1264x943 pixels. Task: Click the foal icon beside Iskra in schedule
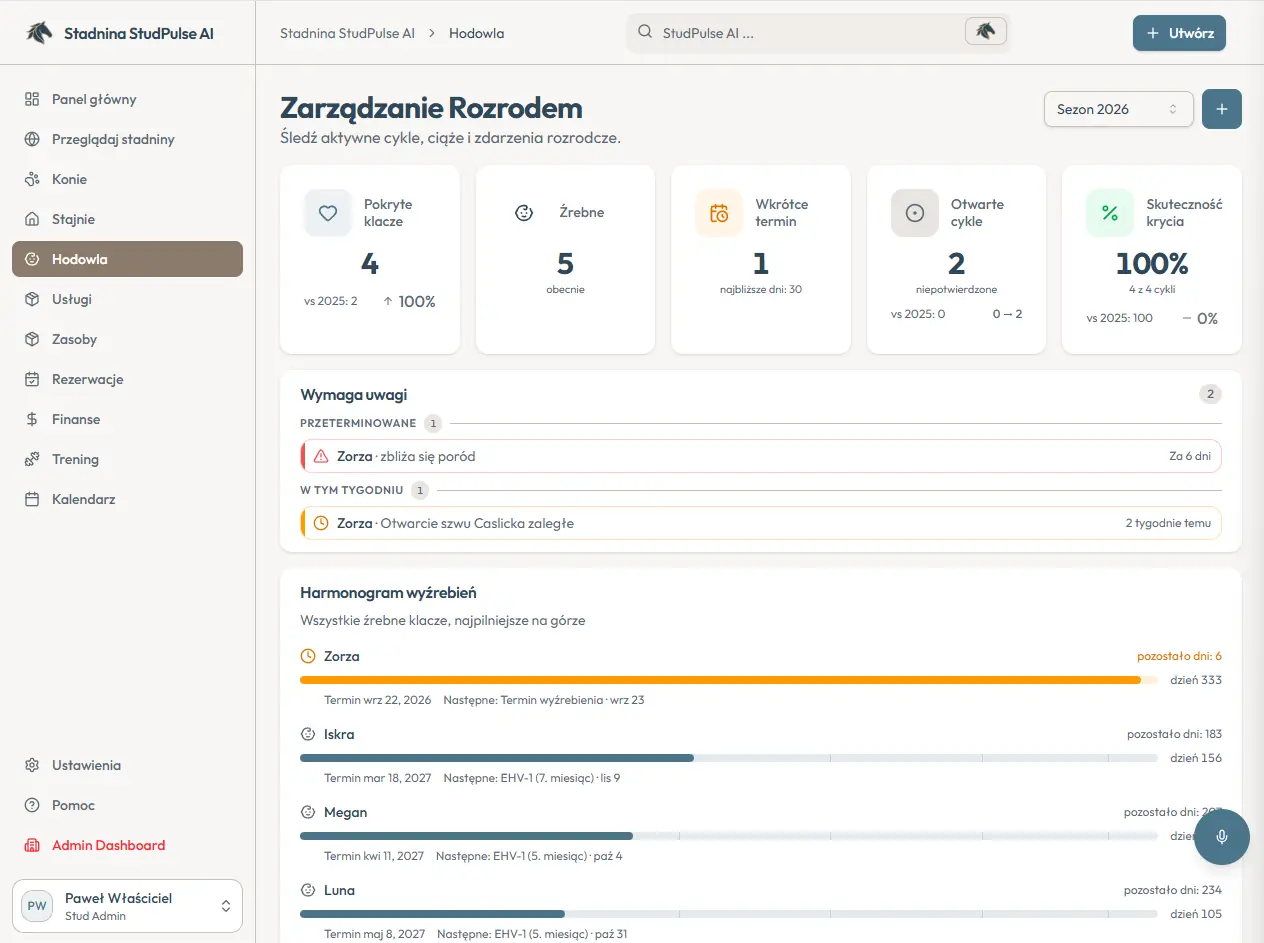point(308,734)
